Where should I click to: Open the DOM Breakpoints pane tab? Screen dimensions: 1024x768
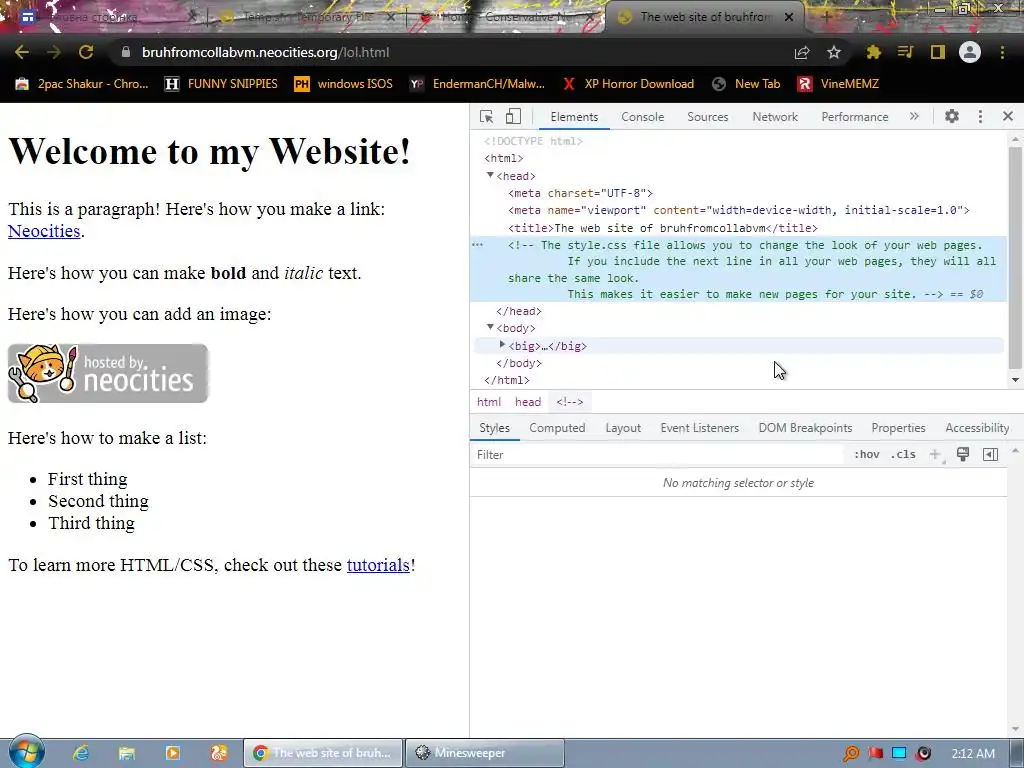click(x=805, y=428)
